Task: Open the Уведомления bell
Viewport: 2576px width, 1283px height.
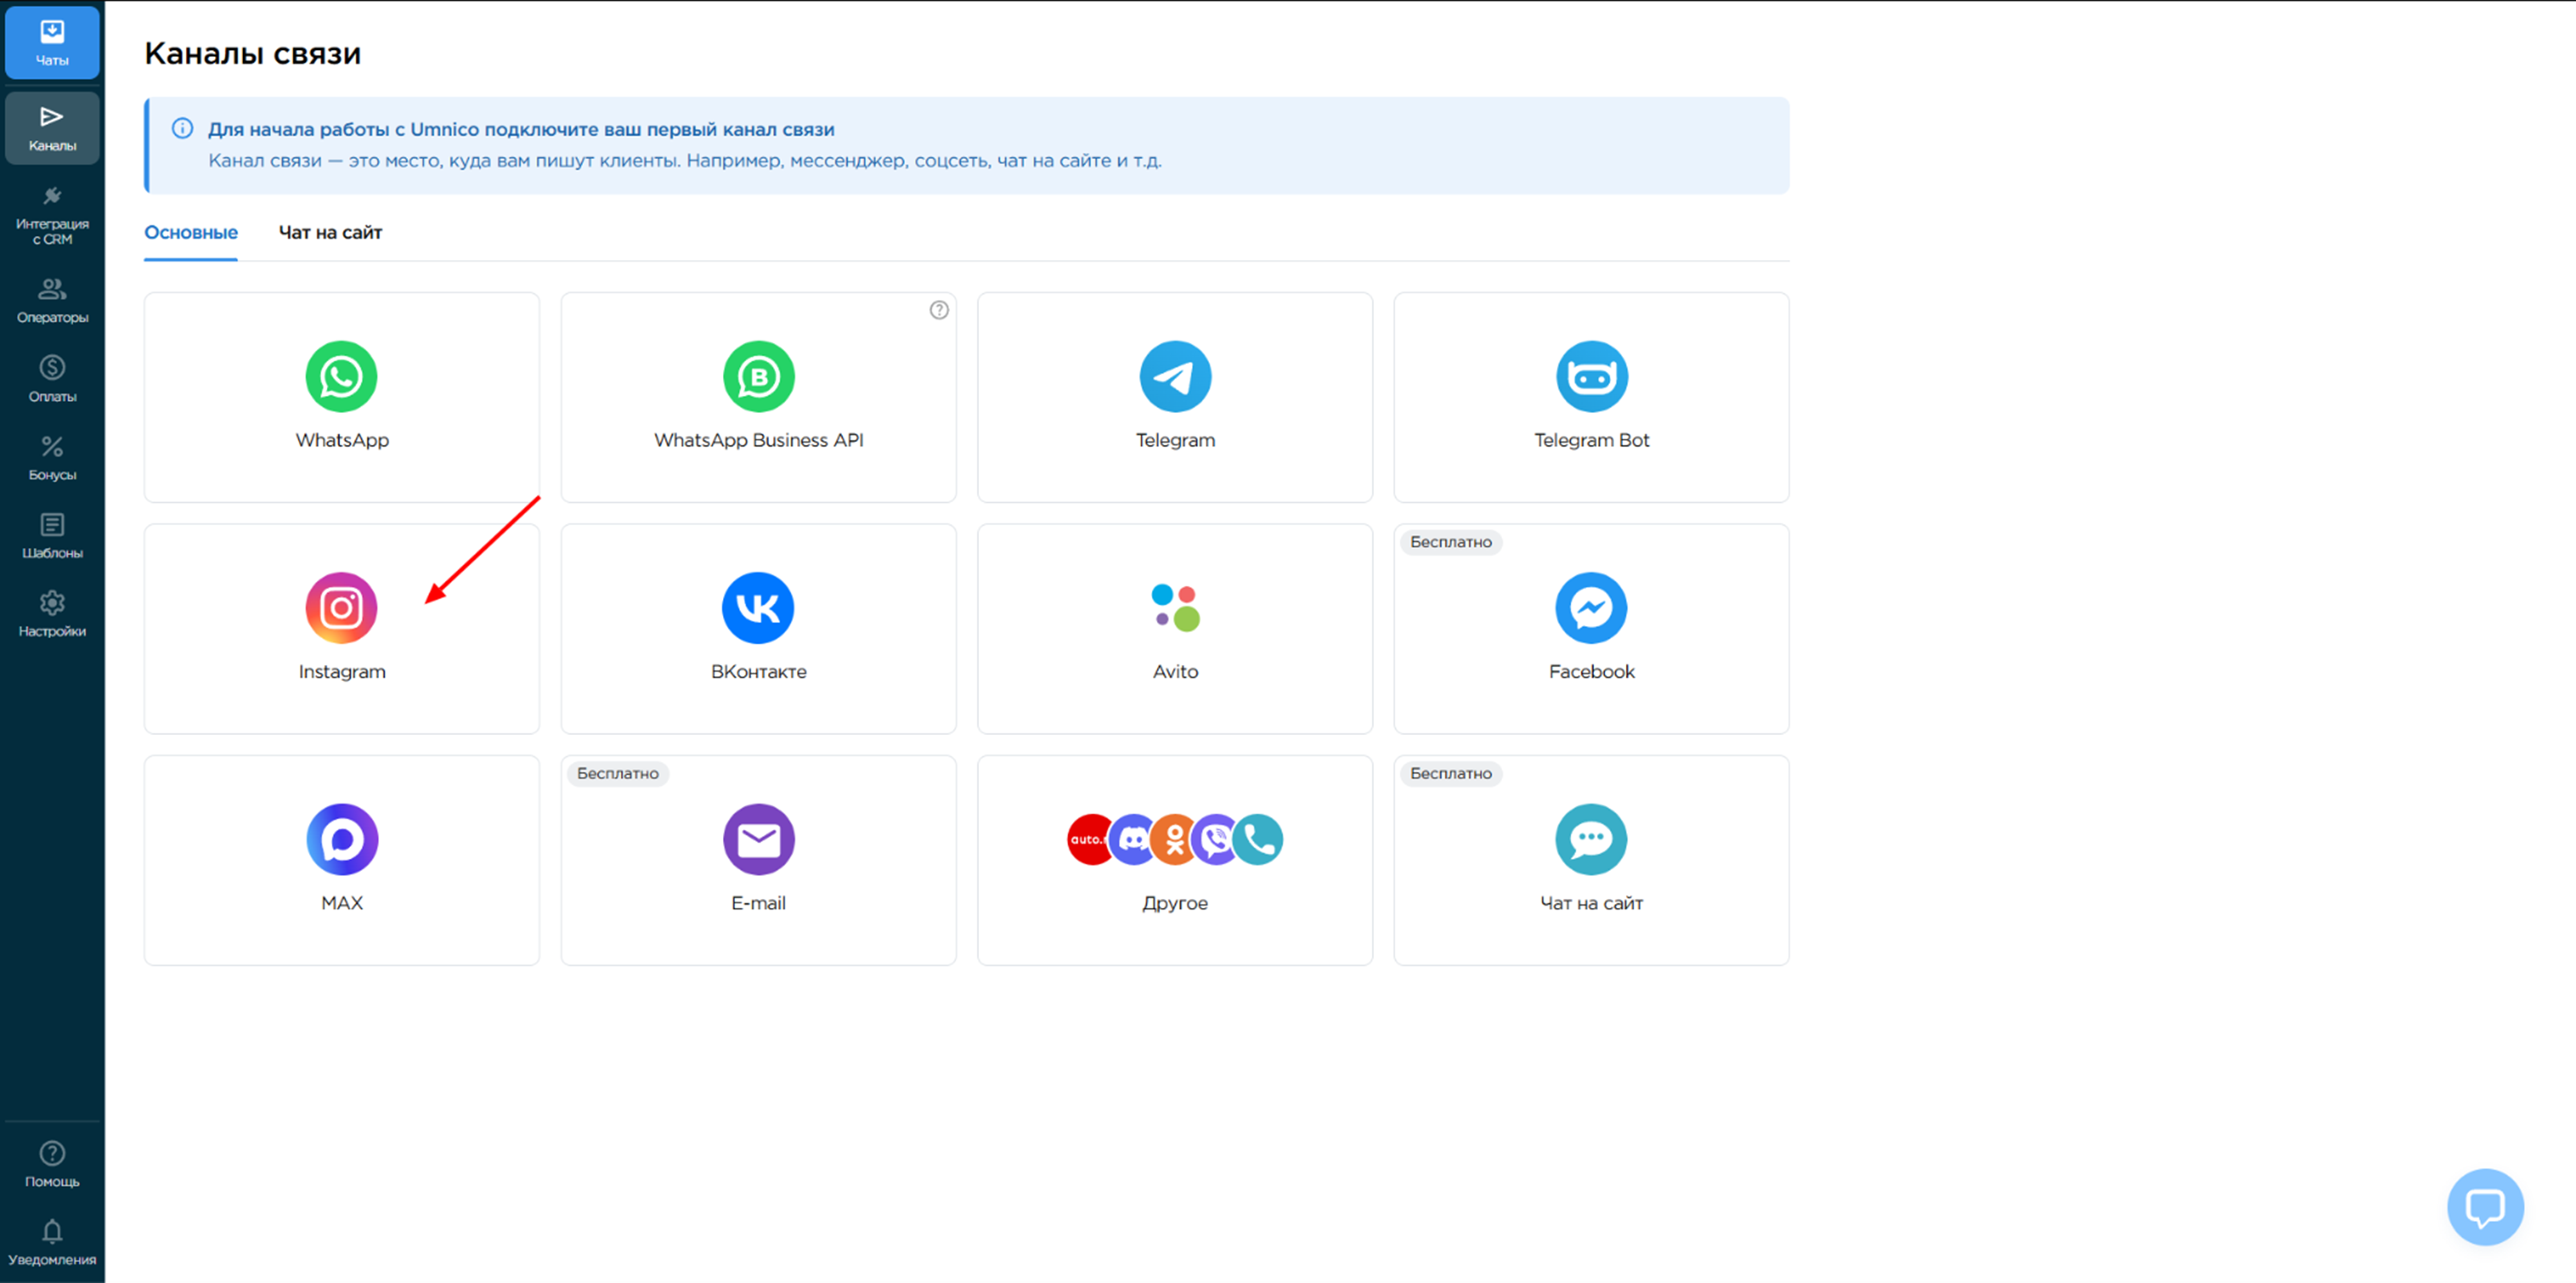Action: [x=52, y=1241]
